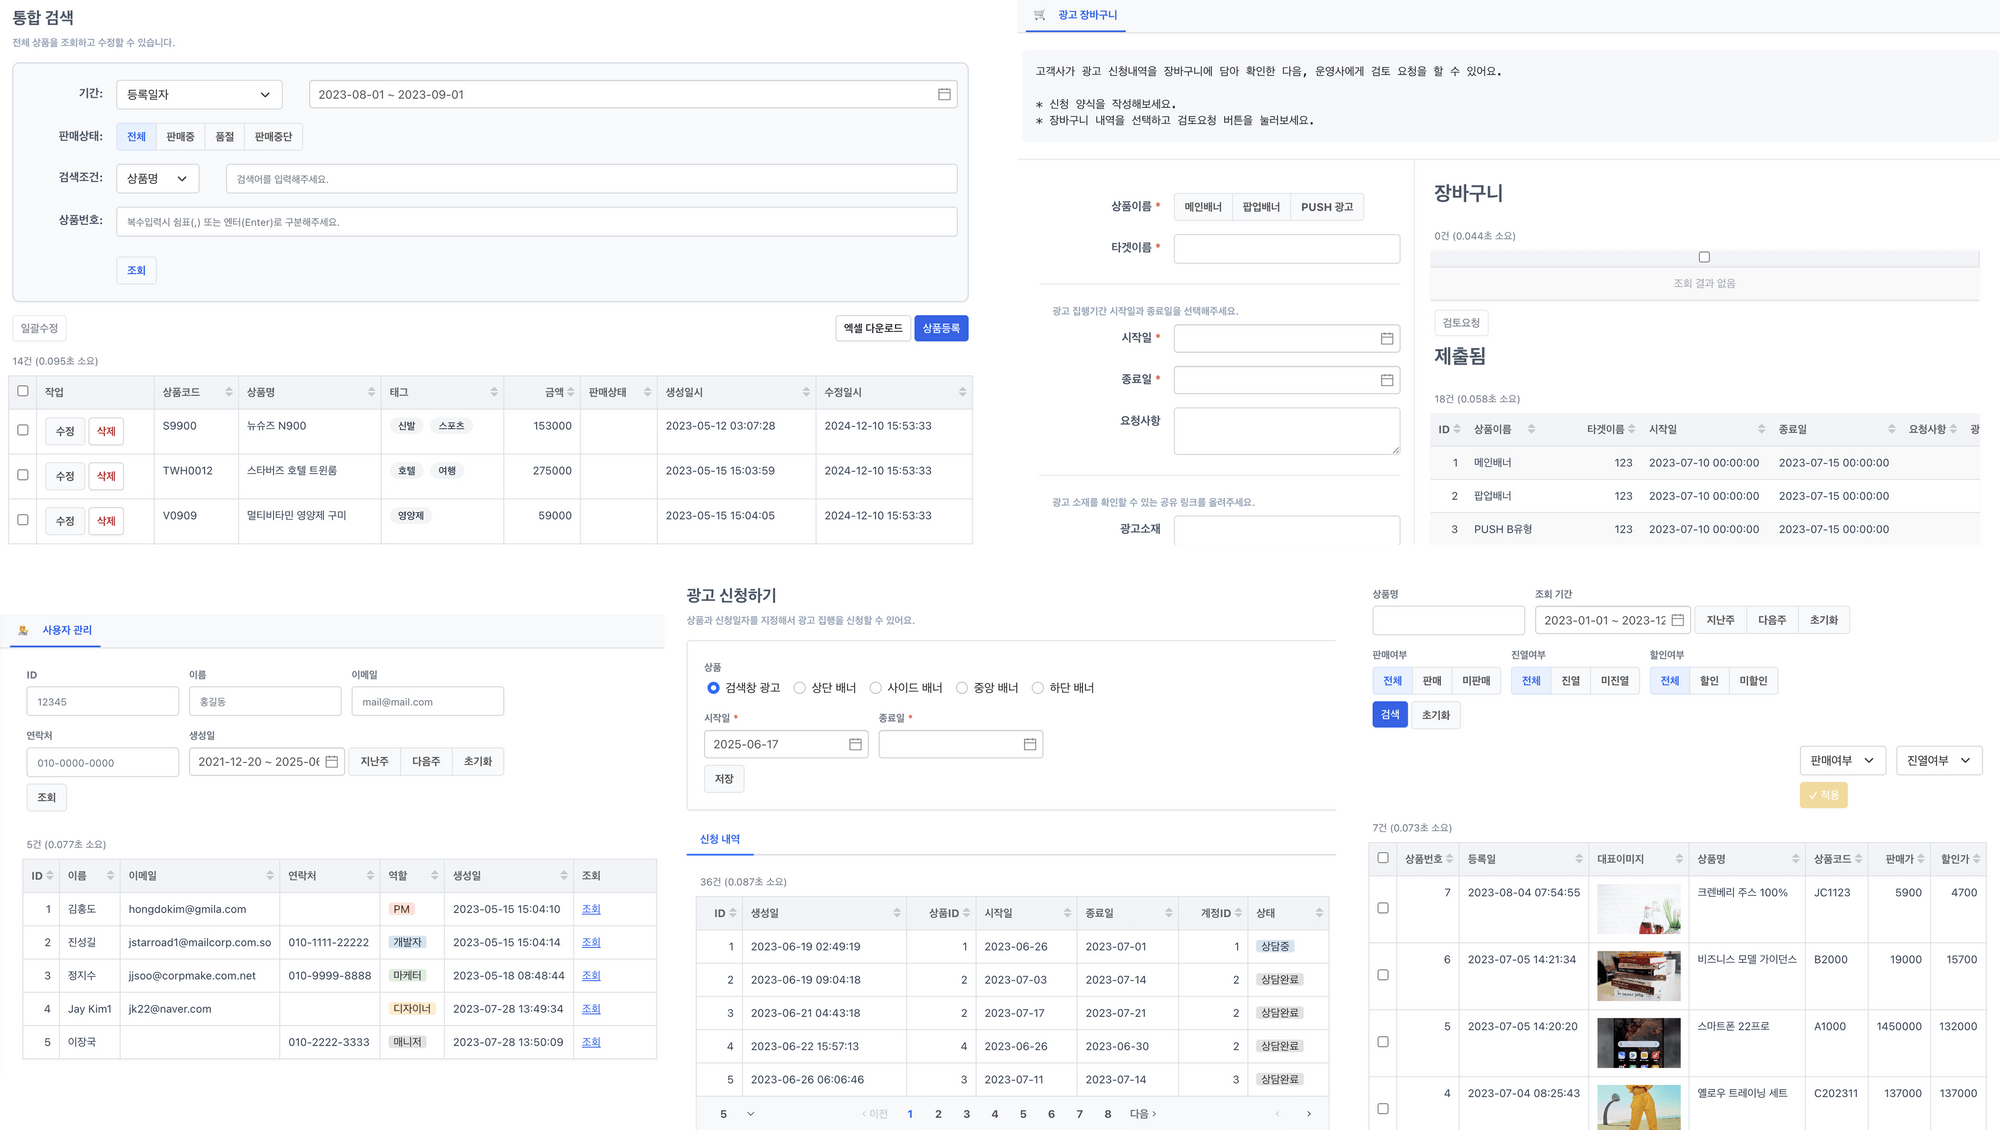Select the 상단 배너 radio option

800,688
